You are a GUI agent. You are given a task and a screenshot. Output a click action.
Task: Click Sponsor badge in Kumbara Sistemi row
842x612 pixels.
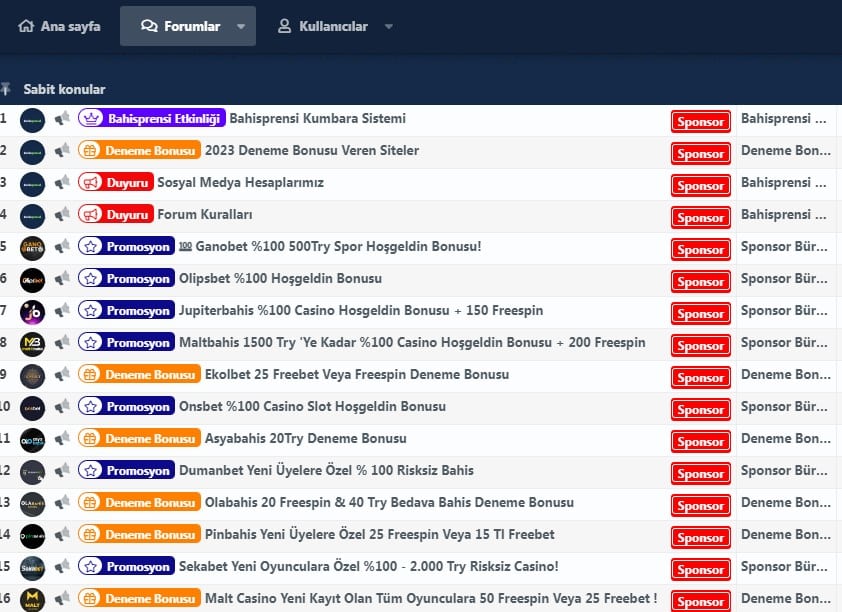(x=700, y=121)
